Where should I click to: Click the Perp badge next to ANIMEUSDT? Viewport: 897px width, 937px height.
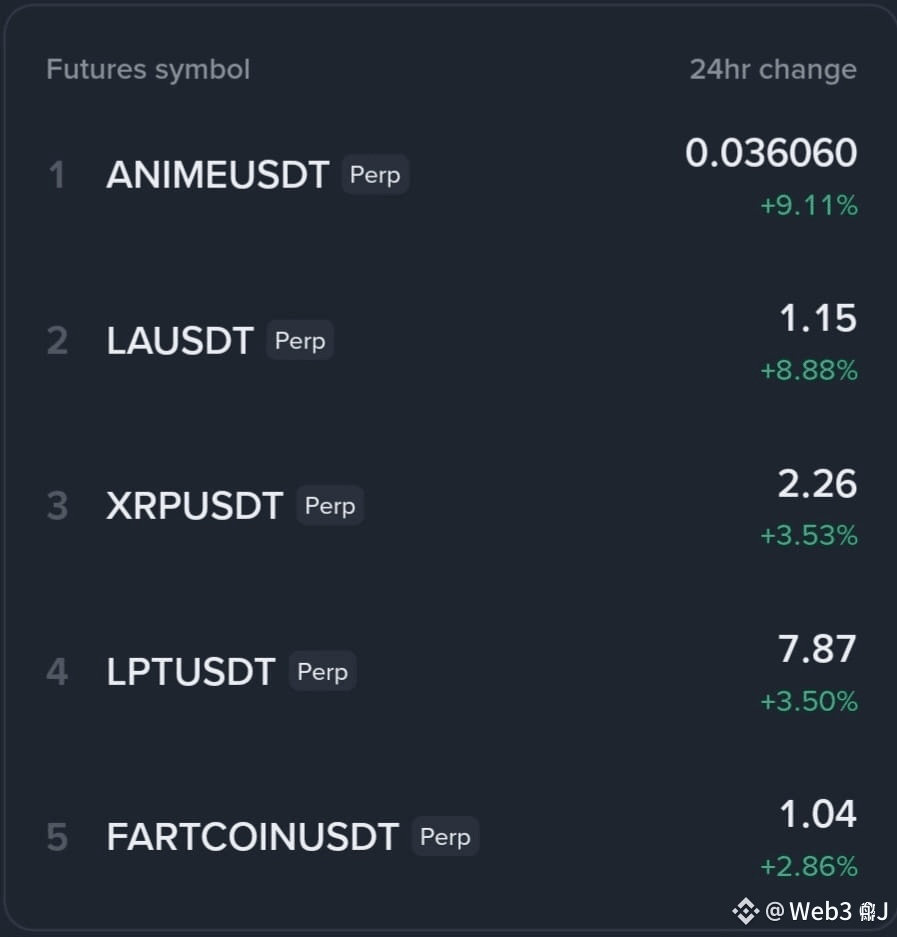point(375,174)
